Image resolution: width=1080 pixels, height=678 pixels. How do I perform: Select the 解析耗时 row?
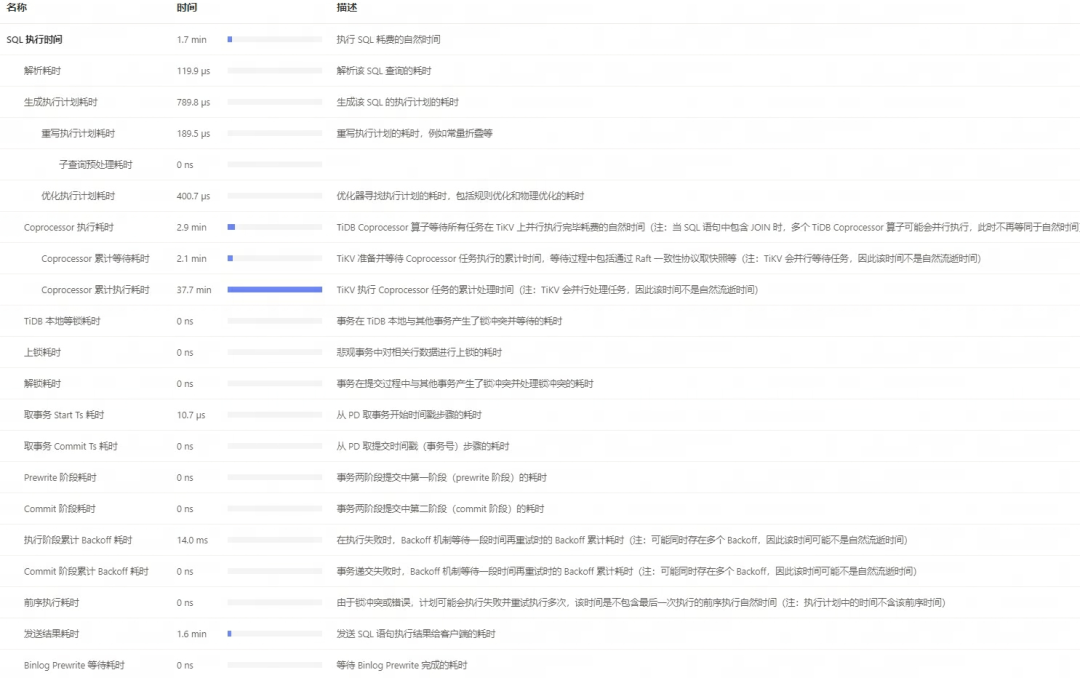(41, 70)
